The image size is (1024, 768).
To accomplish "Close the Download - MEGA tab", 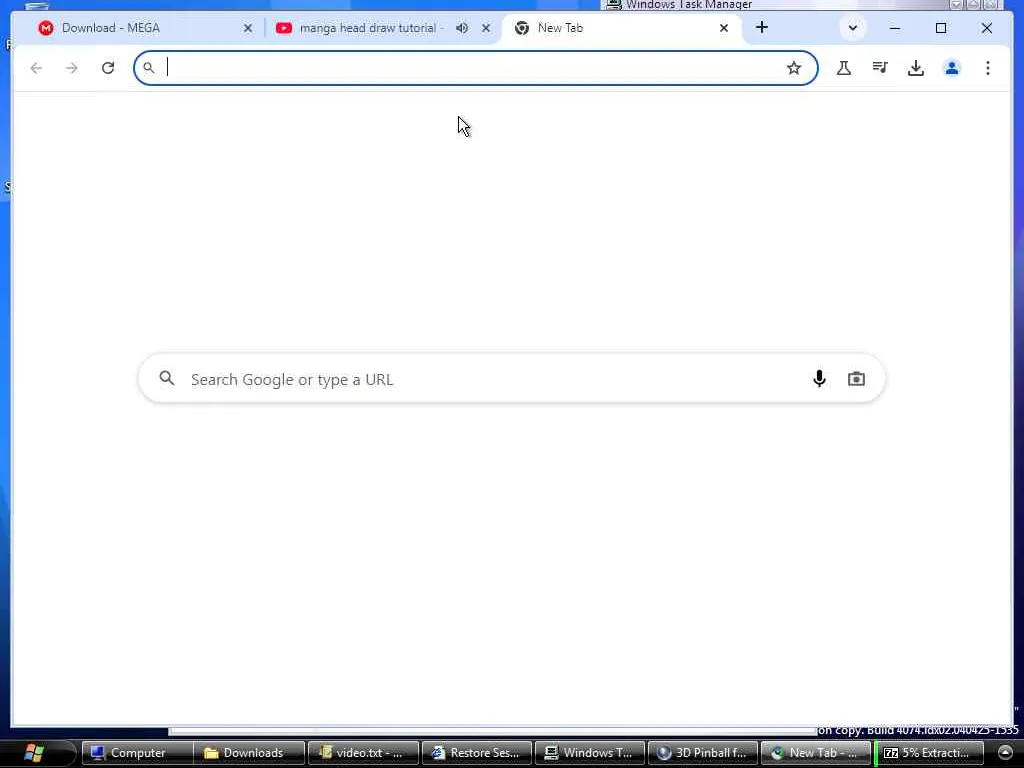I will point(248,28).
